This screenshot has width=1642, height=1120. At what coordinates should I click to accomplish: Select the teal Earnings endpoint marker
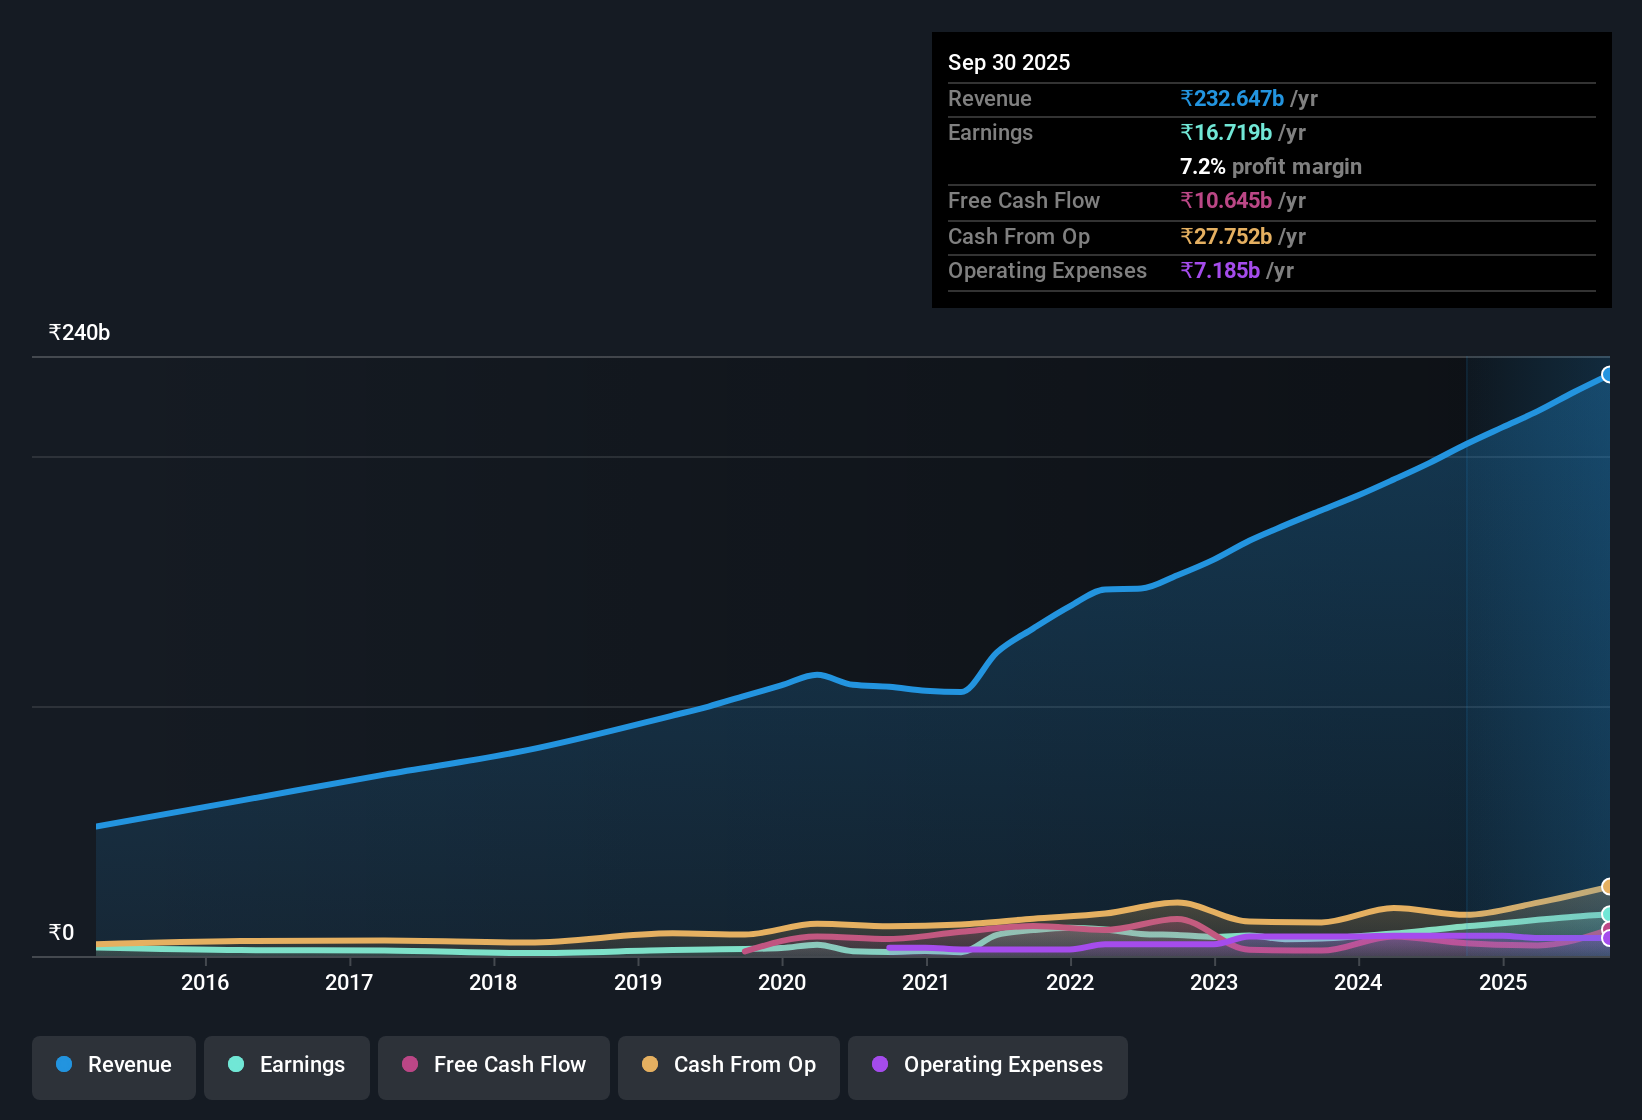point(1608,915)
